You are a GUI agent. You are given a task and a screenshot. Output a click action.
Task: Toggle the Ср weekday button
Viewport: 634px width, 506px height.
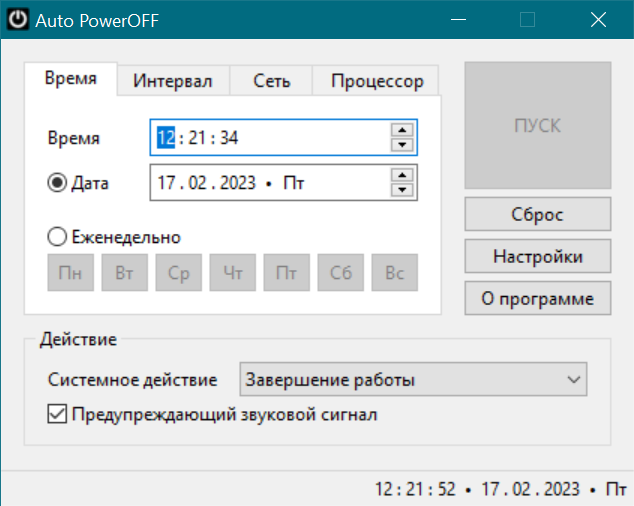[179, 273]
